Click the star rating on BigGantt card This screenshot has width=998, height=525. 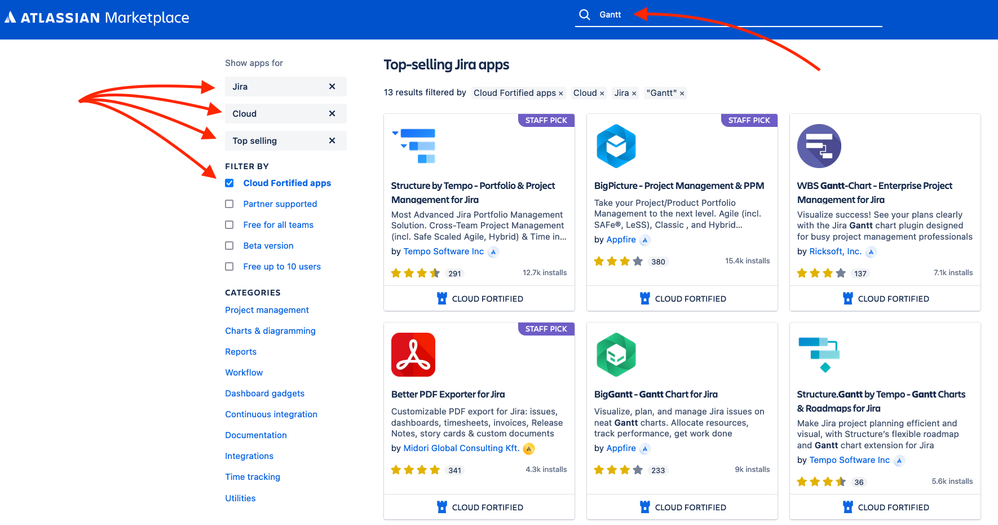(x=618, y=470)
